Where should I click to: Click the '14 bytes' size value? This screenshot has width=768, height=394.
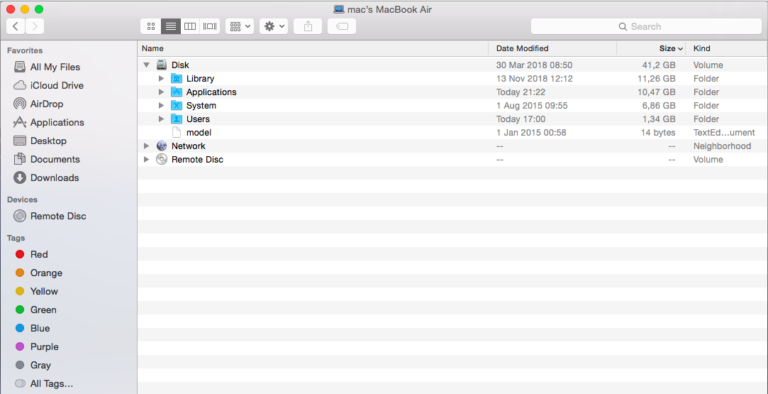click(658, 133)
